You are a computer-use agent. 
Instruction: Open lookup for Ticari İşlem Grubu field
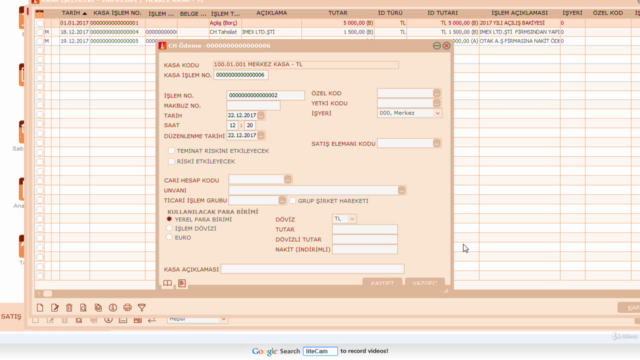[282, 200]
